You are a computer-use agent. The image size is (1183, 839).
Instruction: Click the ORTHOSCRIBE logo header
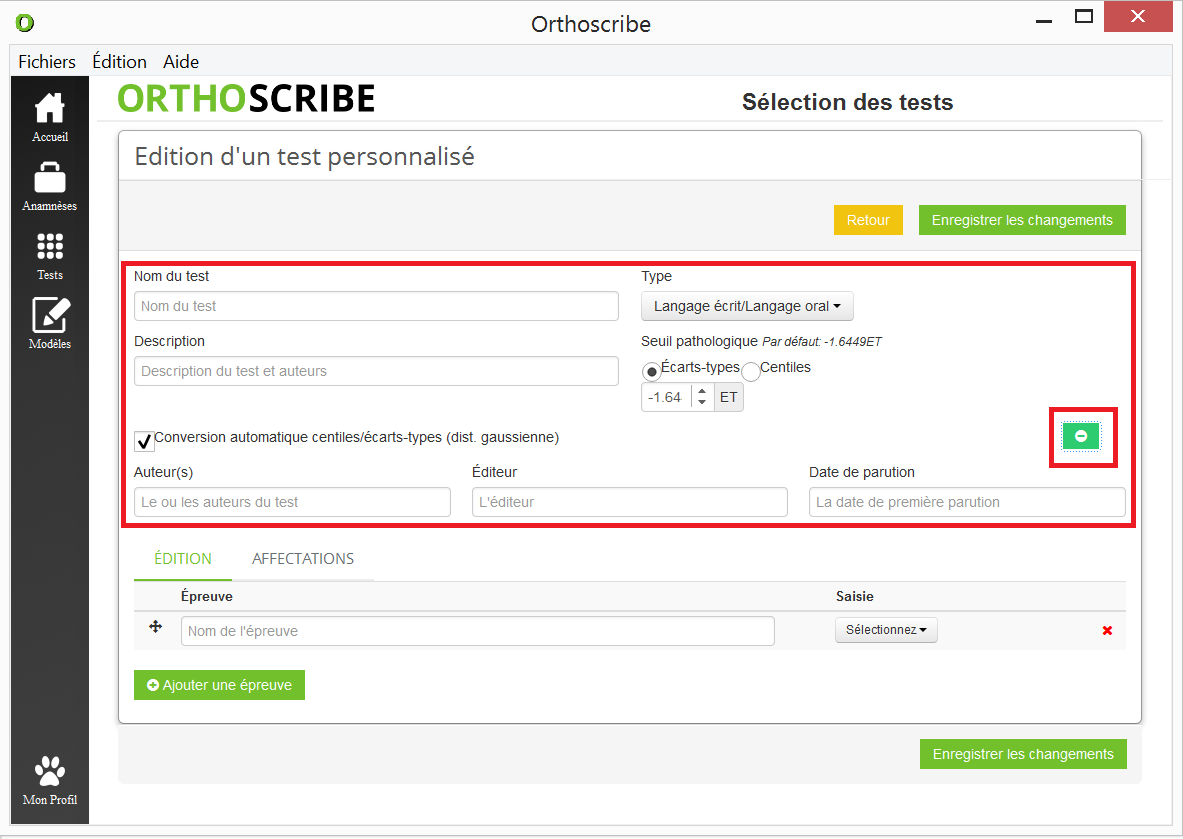pyautogui.click(x=246, y=99)
